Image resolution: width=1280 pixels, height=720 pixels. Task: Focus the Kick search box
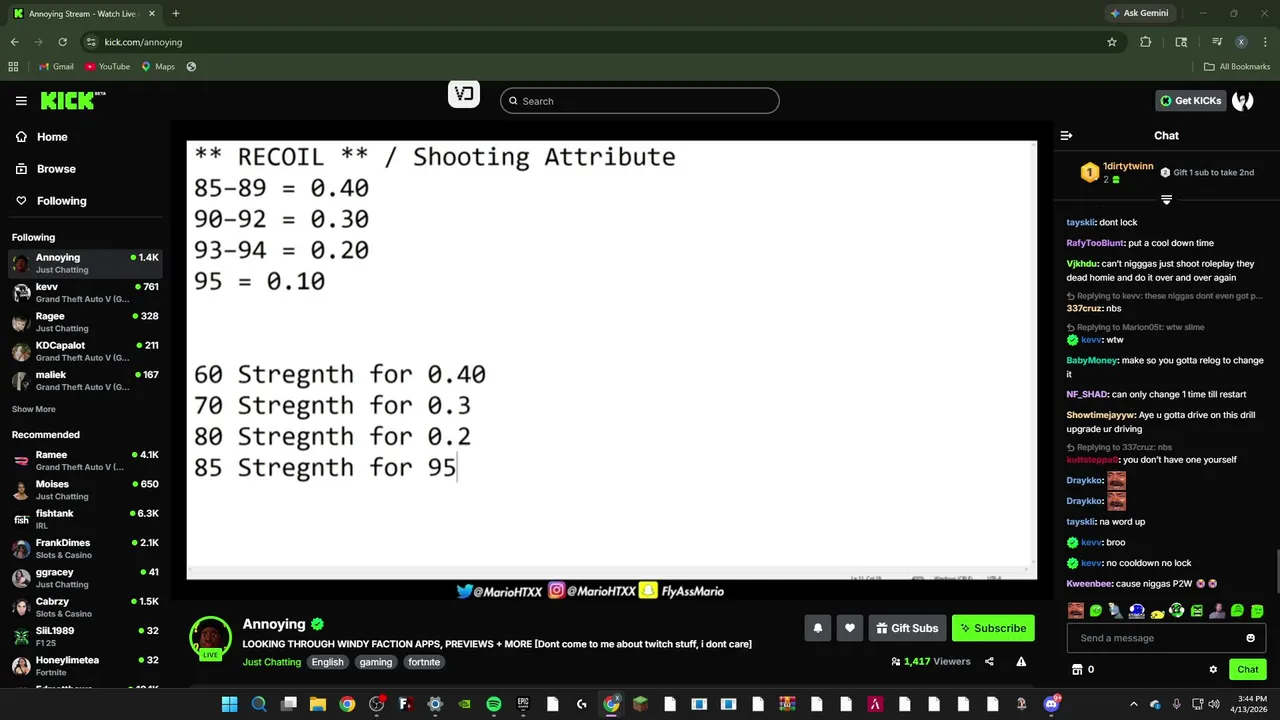pyautogui.click(x=640, y=101)
